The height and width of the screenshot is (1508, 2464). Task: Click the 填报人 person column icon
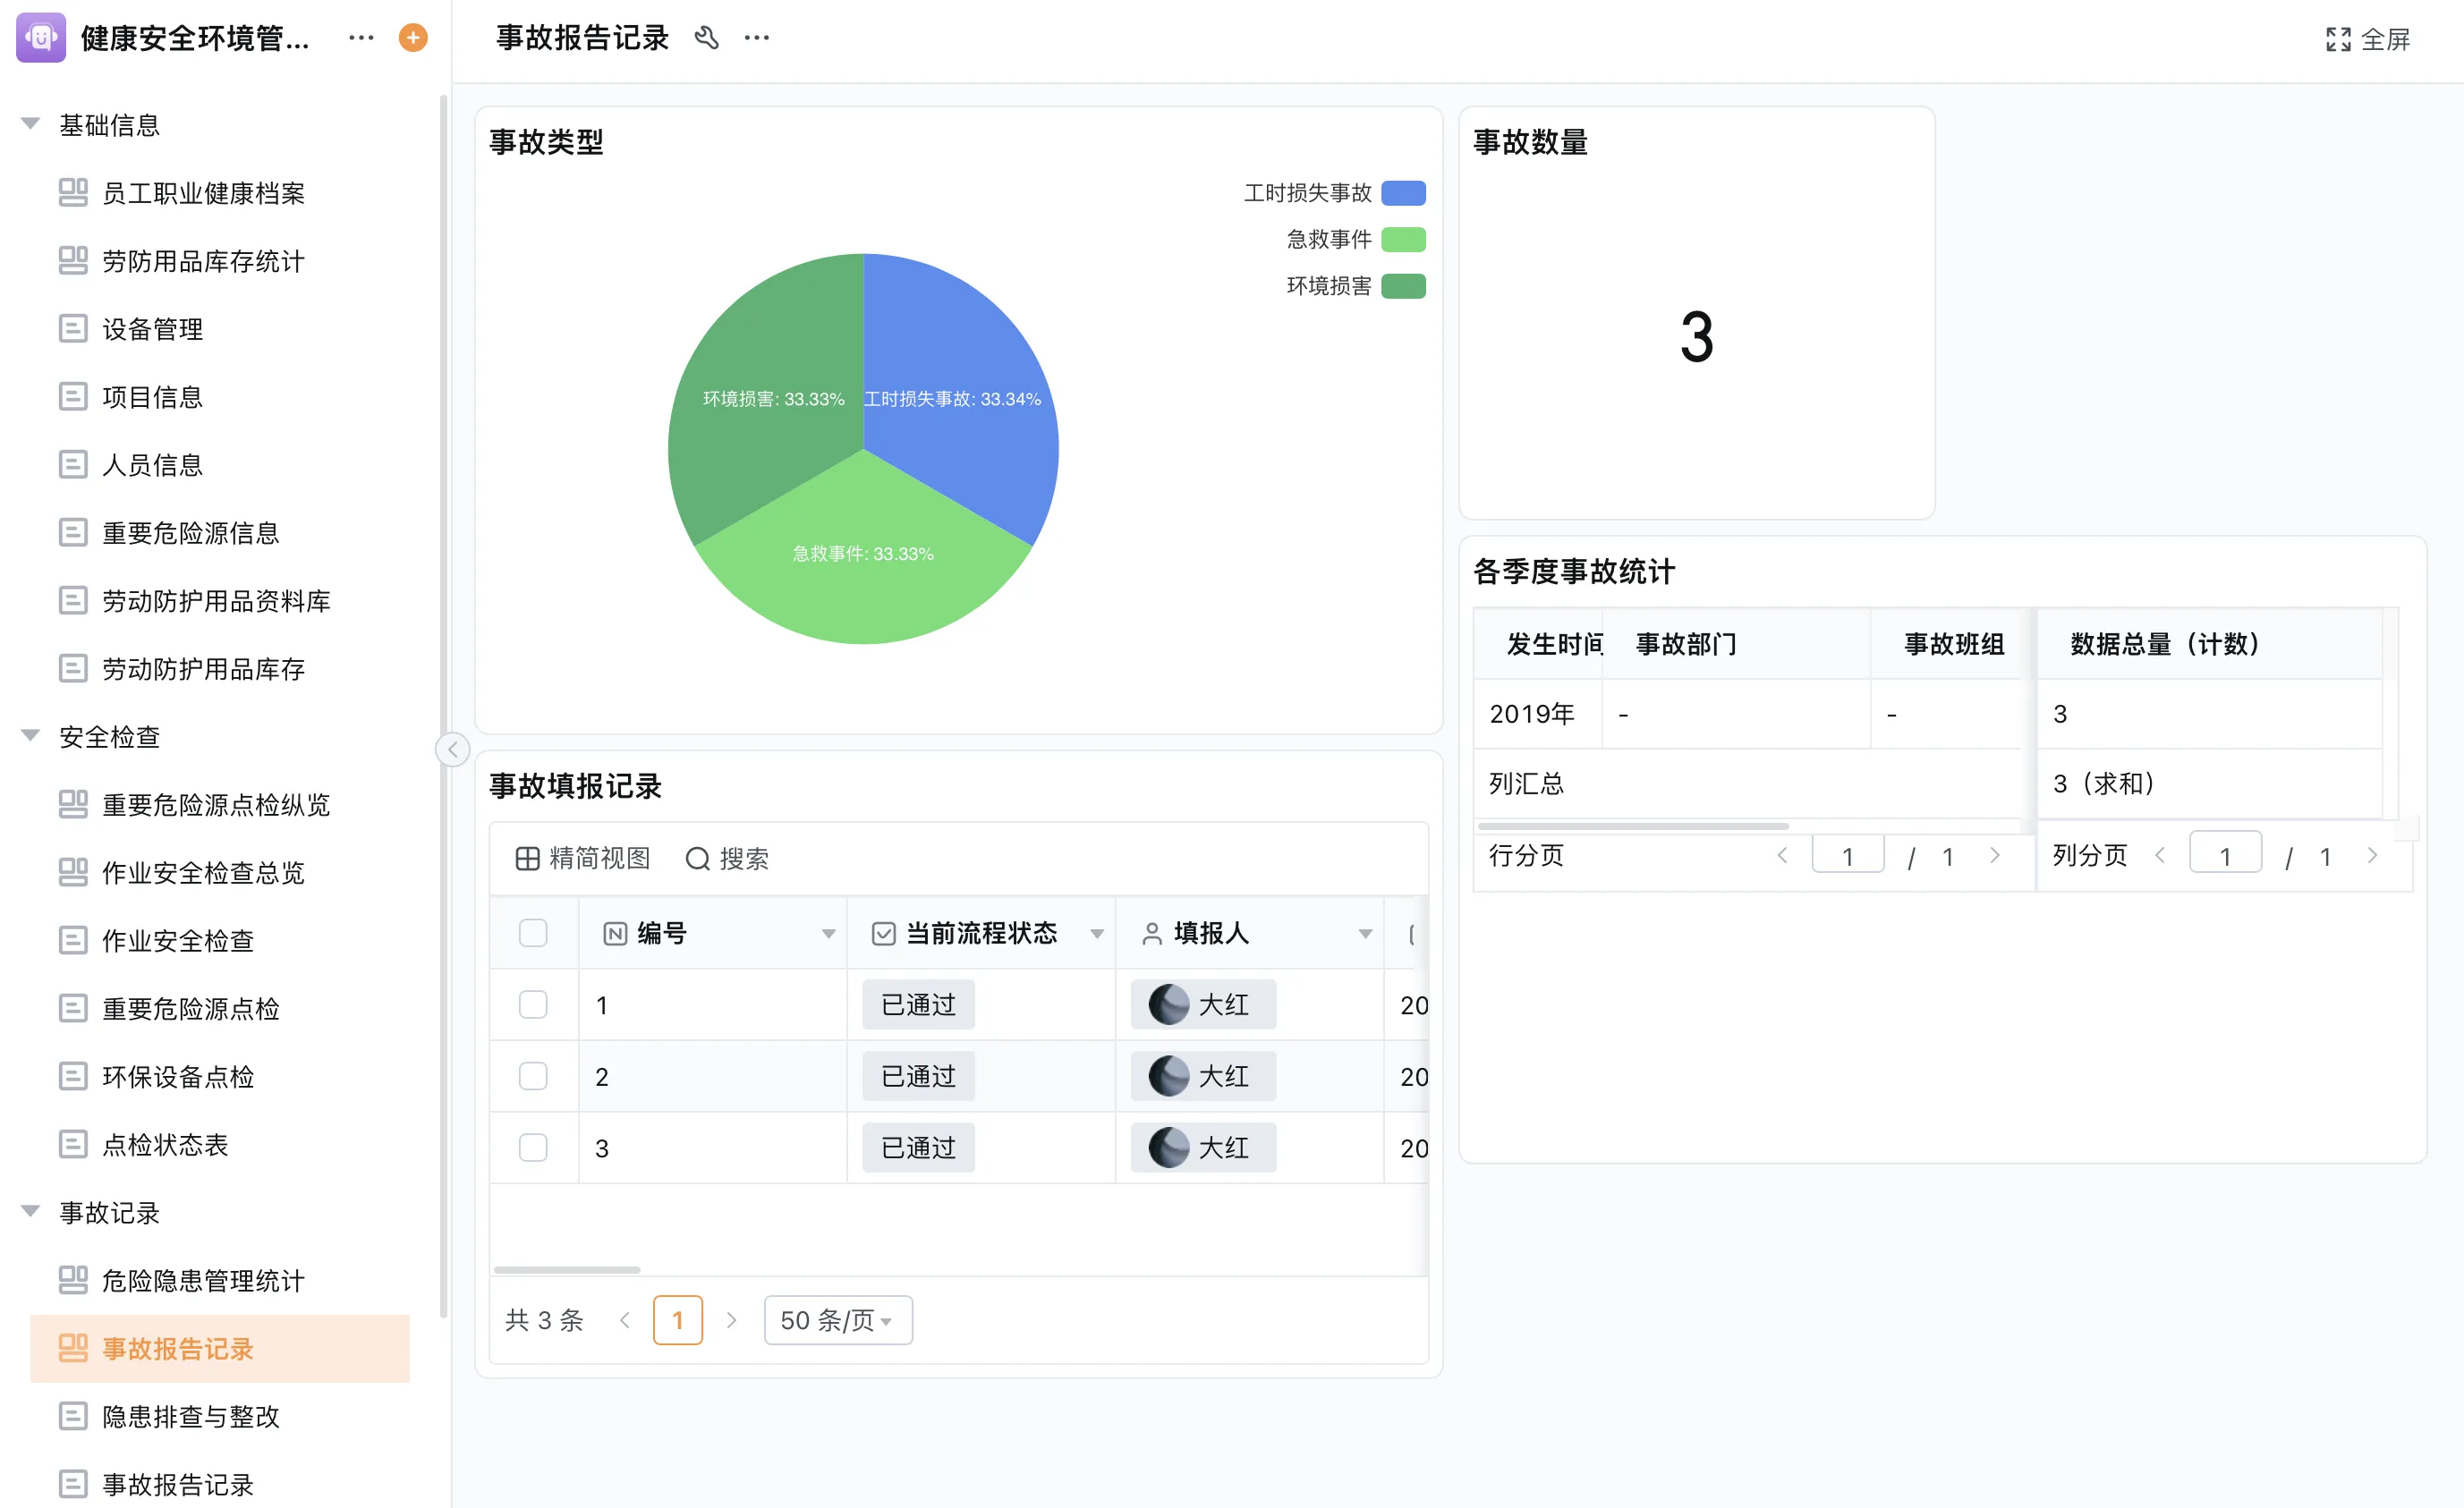[1152, 933]
